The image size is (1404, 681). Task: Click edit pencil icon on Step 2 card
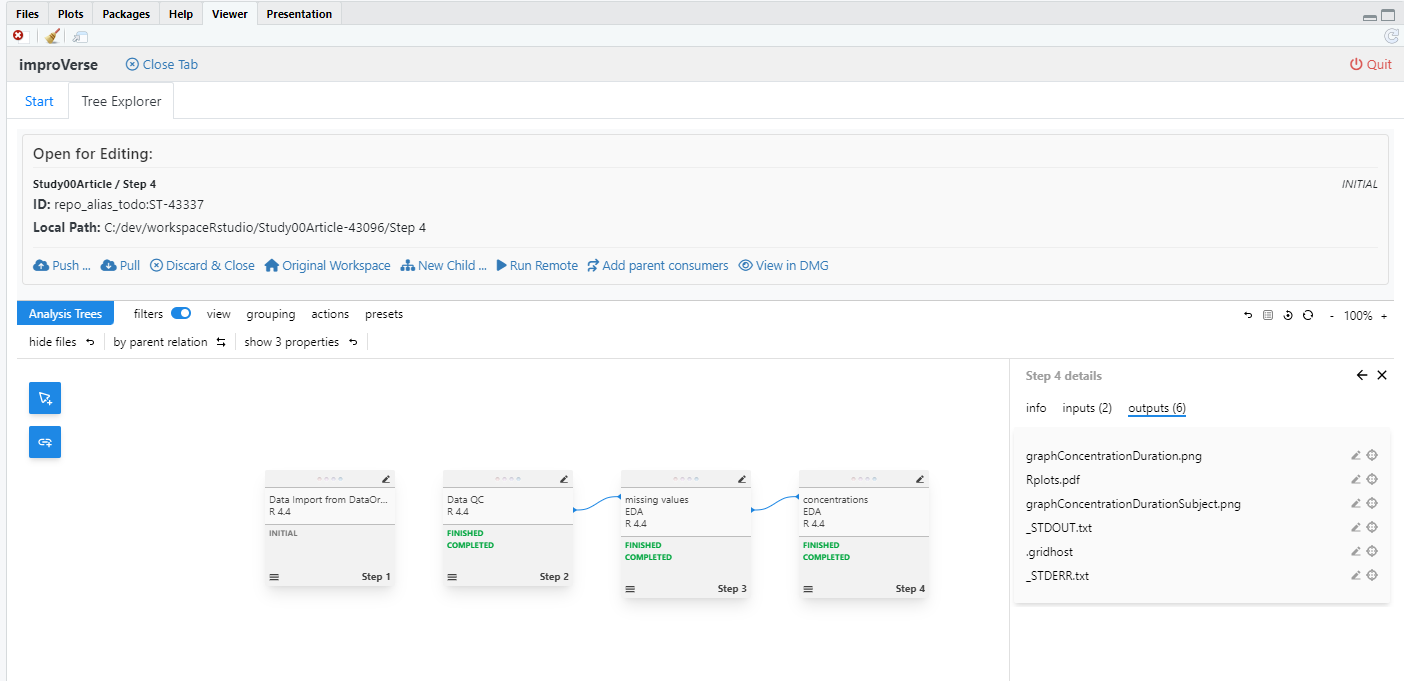coord(564,479)
